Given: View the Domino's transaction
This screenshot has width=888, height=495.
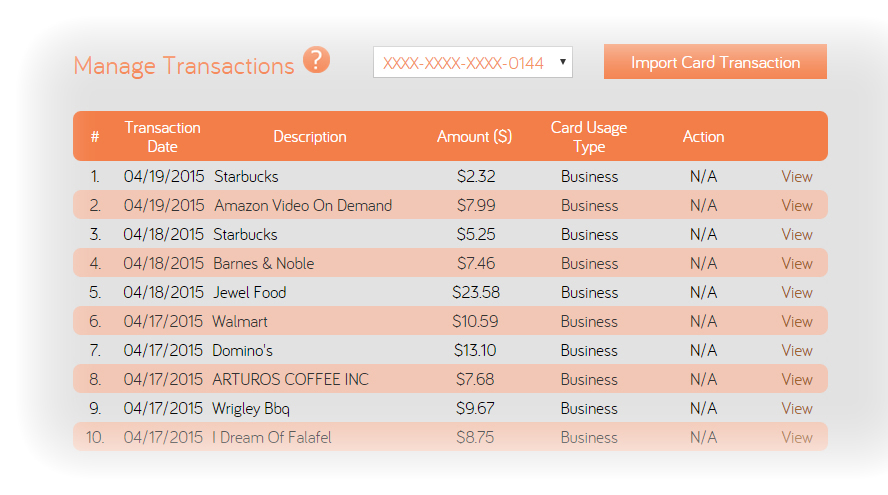Looking at the screenshot, I should point(796,351).
